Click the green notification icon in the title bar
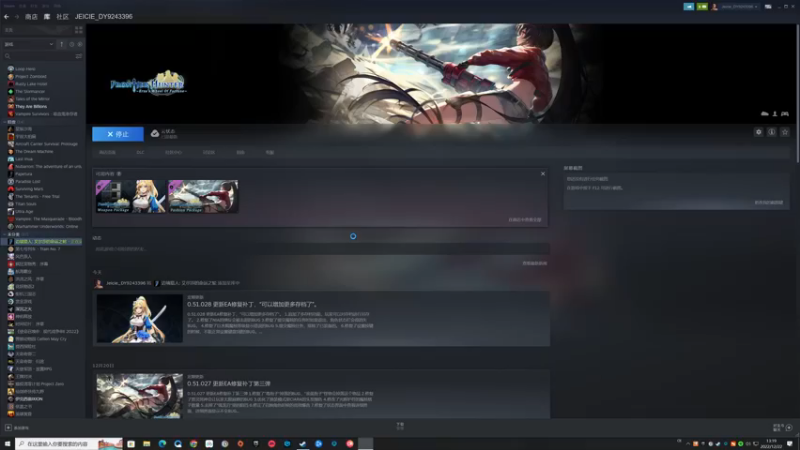Screen dimensions: 800x450 (x=702, y=7)
